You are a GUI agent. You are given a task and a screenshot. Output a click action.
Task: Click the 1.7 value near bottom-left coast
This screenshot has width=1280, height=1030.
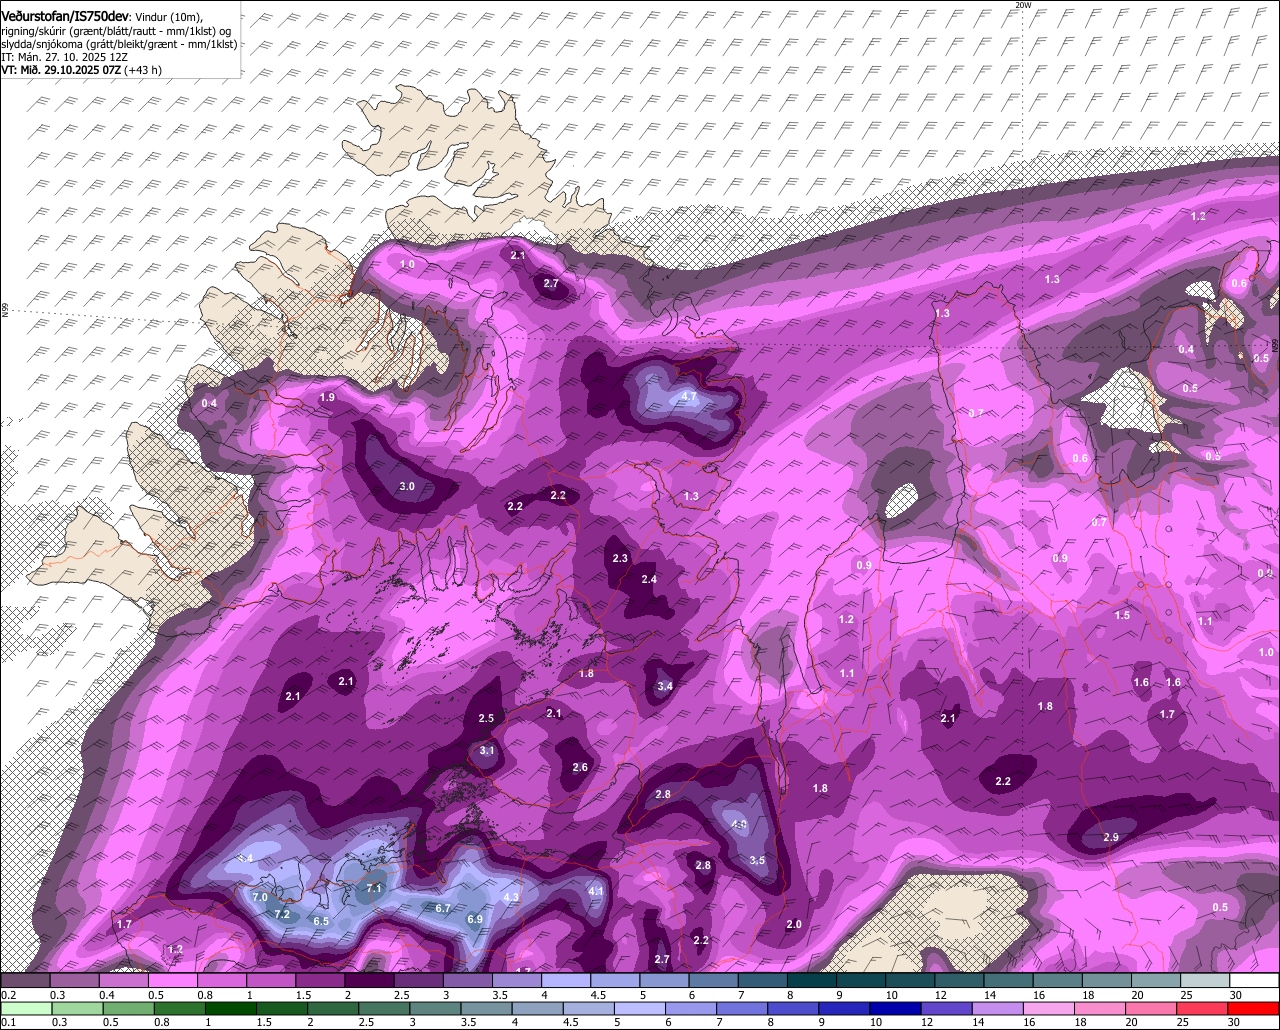coord(124,925)
